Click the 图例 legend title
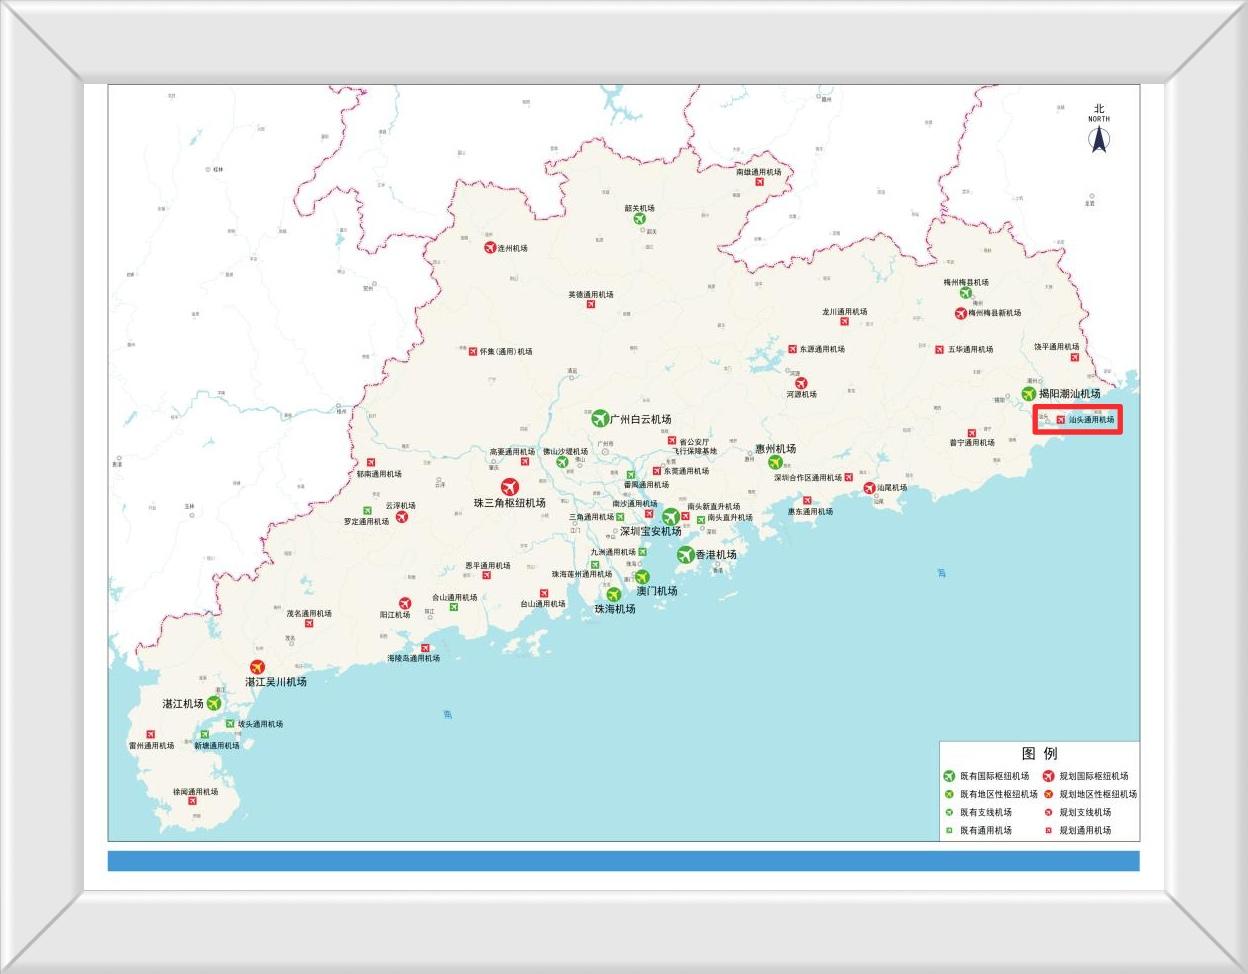 pyautogui.click(x=1039, y=754)
